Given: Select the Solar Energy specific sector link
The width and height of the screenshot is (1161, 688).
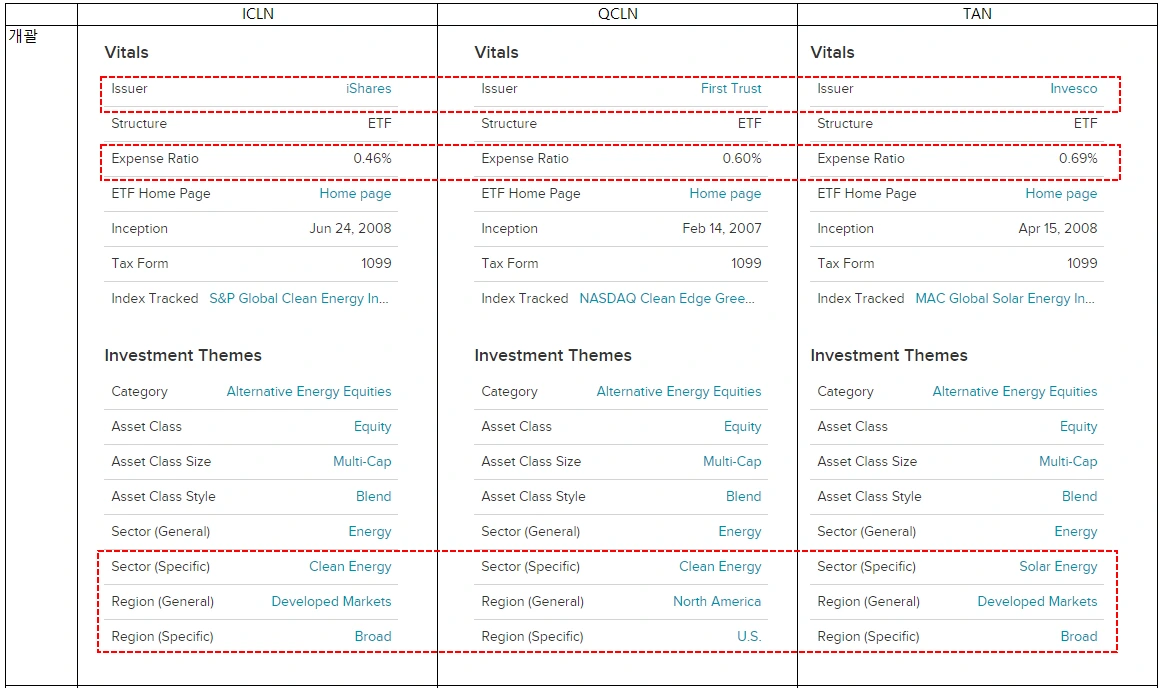Looking at the screenshot, I should tap(1058, 567).
